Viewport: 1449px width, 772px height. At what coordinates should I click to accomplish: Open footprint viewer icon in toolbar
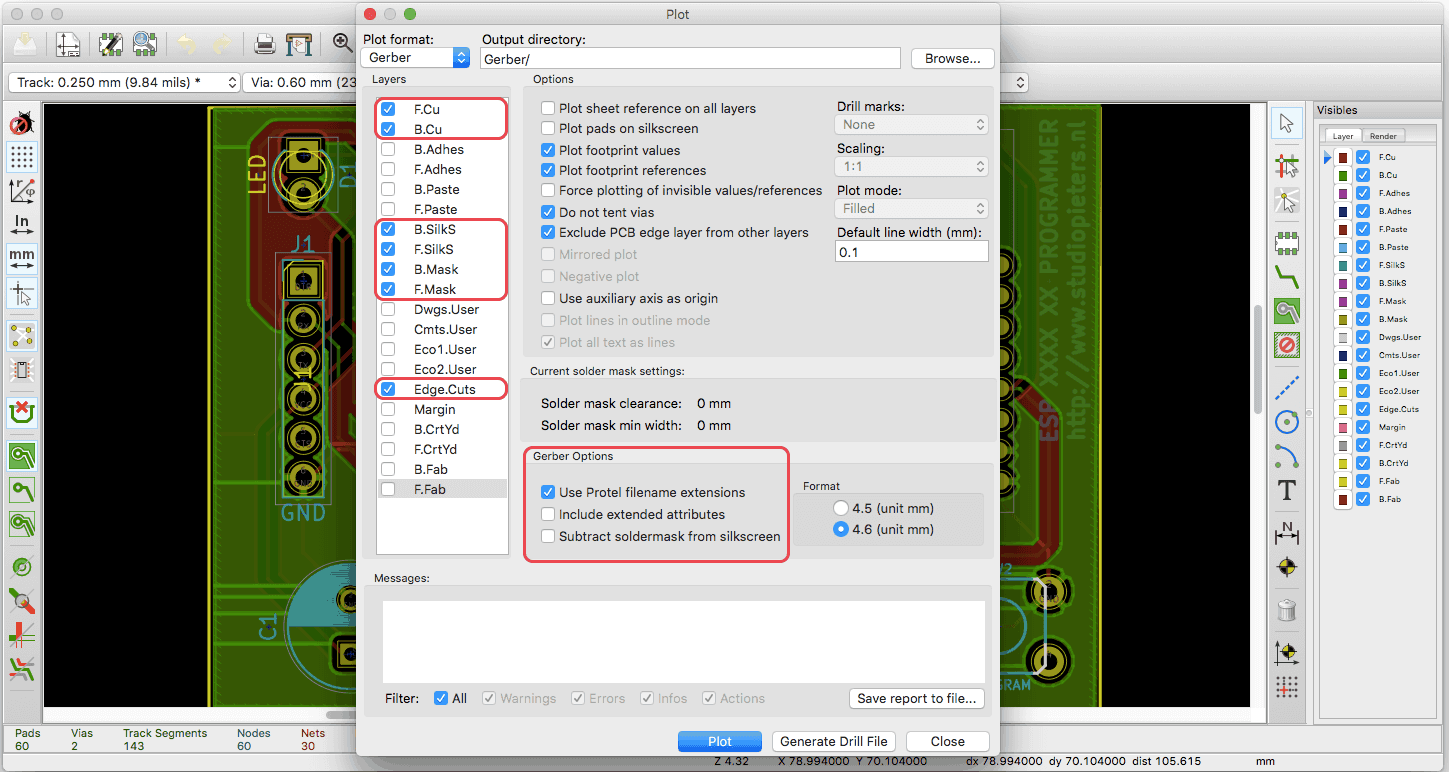pyautogui.click(x=144, y=44)
